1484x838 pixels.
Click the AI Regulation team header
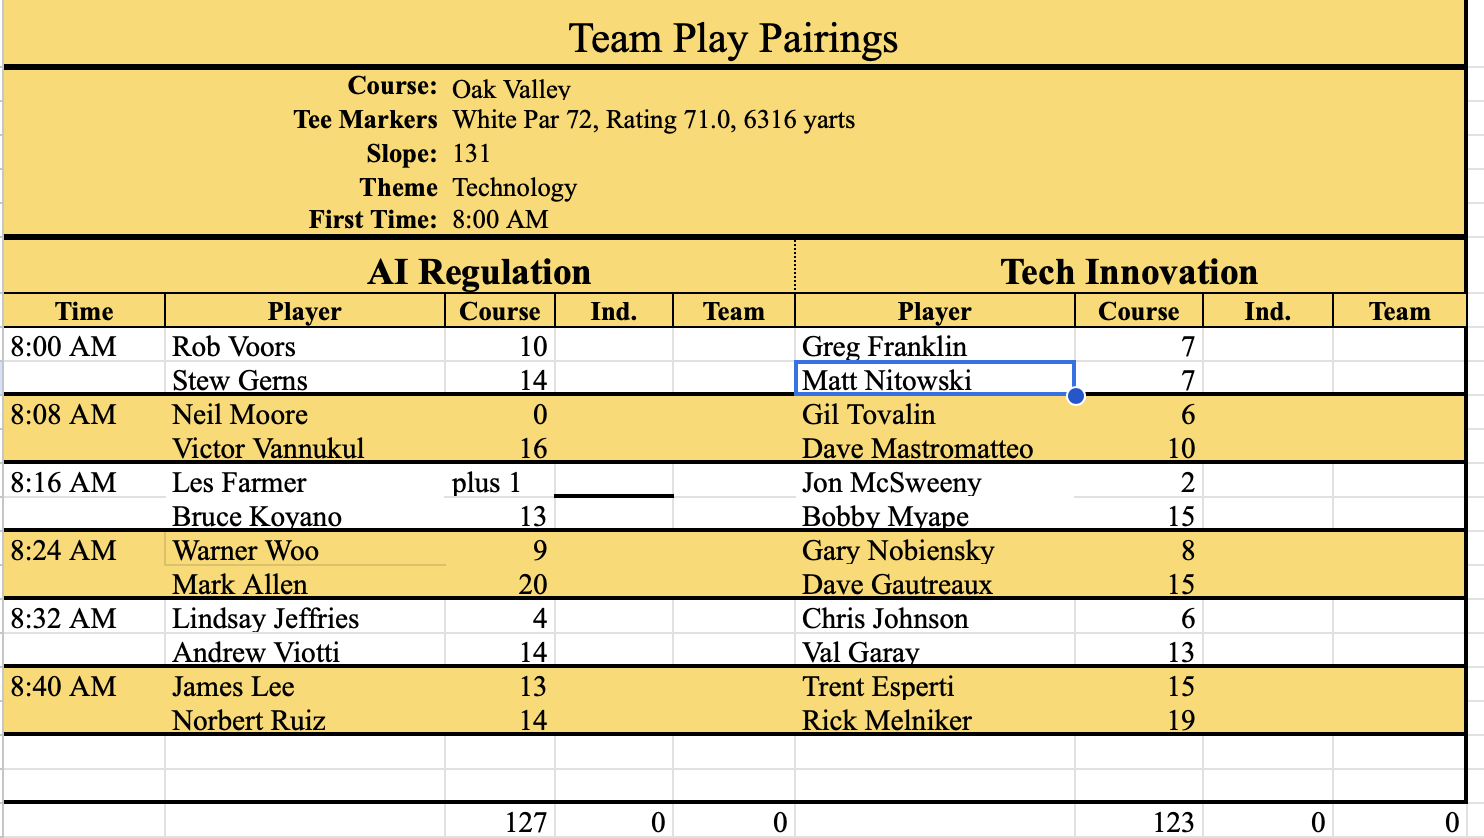479,272
